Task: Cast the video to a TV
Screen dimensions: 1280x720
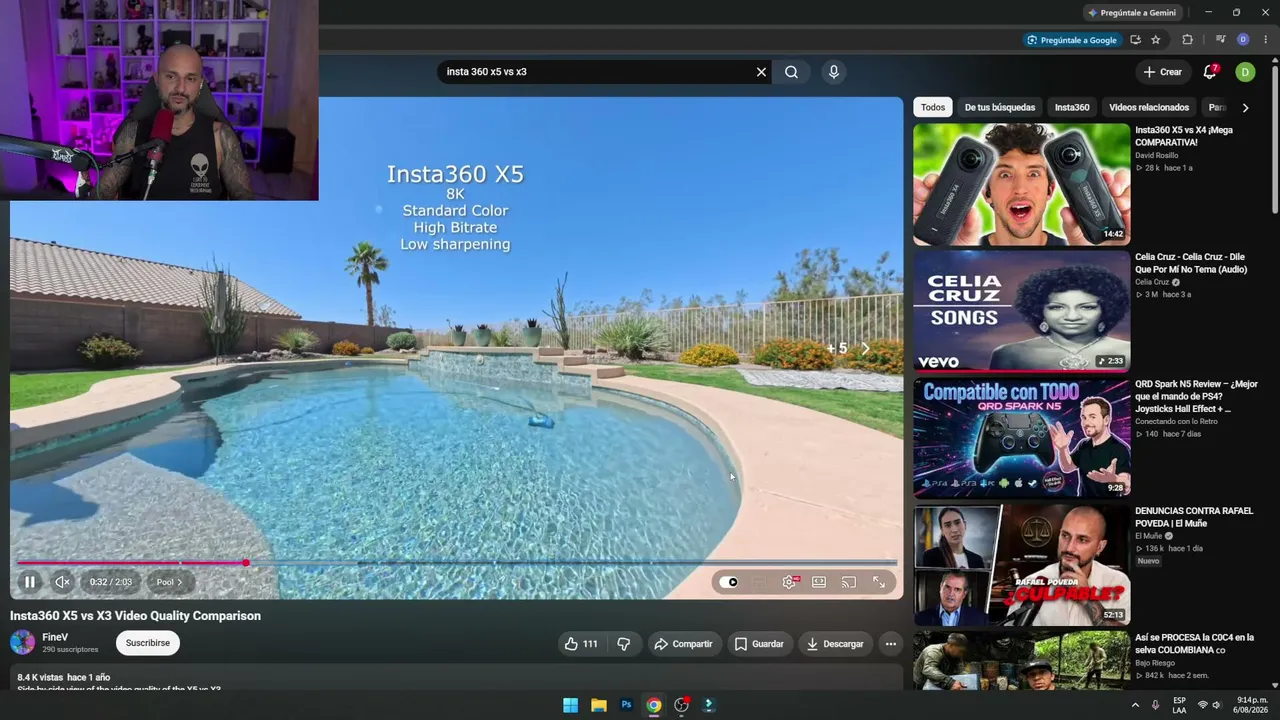Action: point(849,582)
